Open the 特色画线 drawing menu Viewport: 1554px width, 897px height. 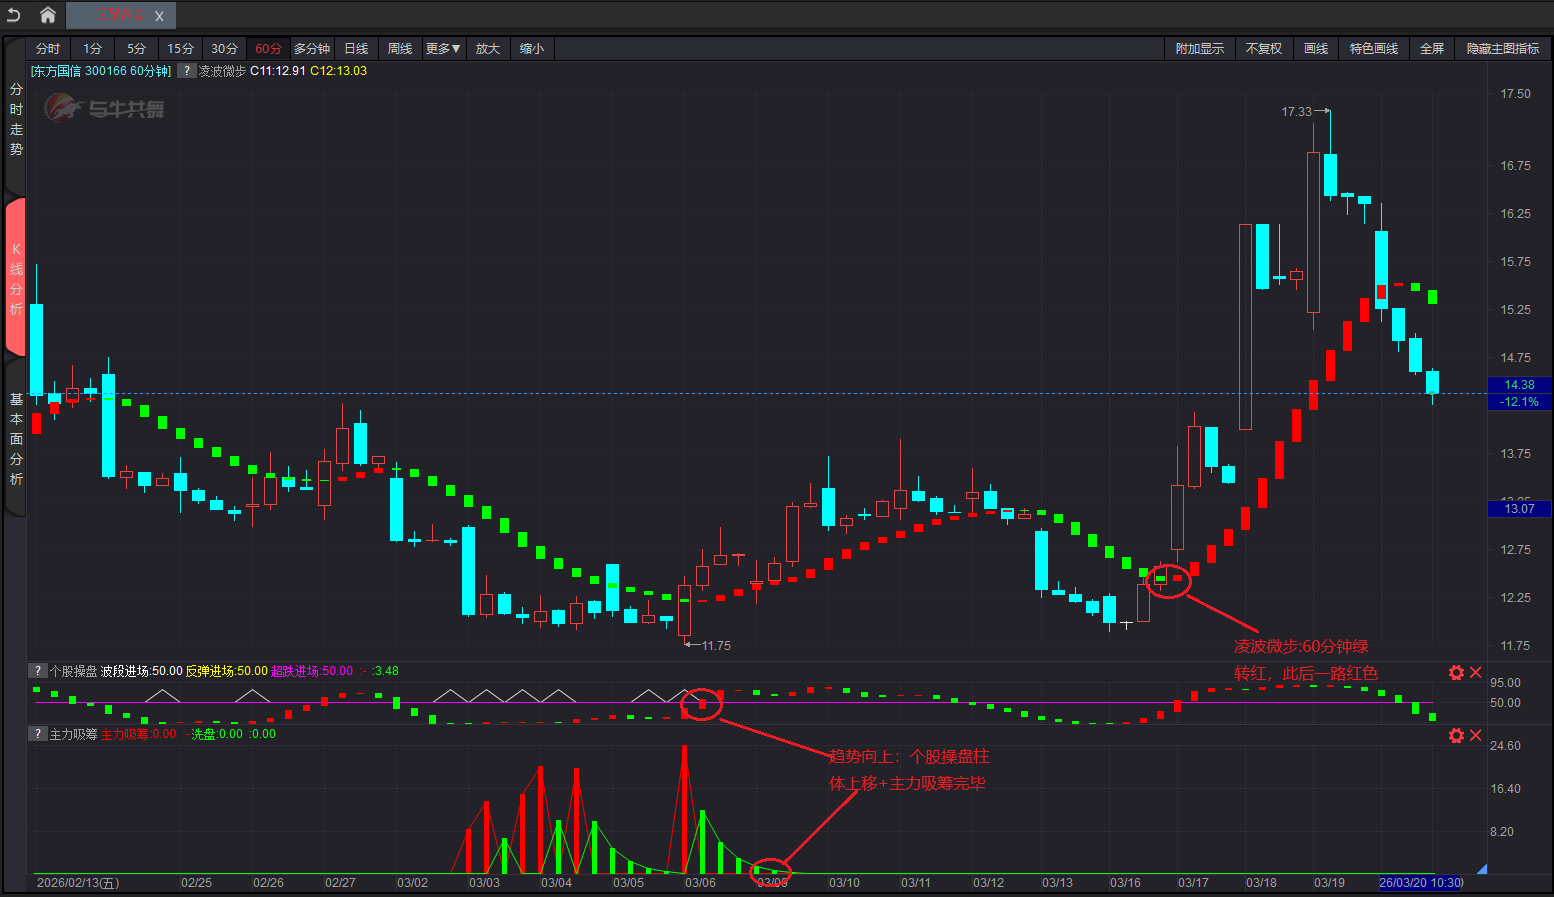pyautogui.click(x=1373, y=49)
